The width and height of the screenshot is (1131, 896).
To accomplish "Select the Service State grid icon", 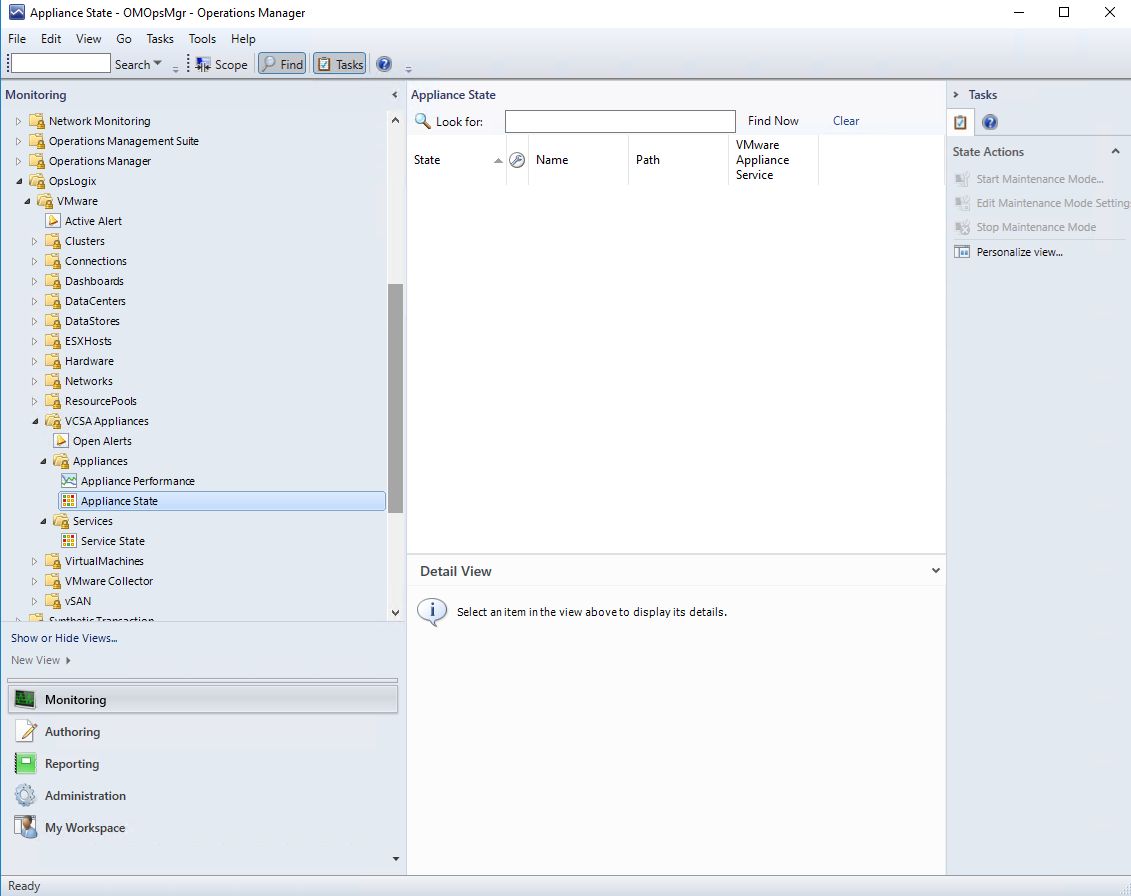I will [x=69, y=540].
